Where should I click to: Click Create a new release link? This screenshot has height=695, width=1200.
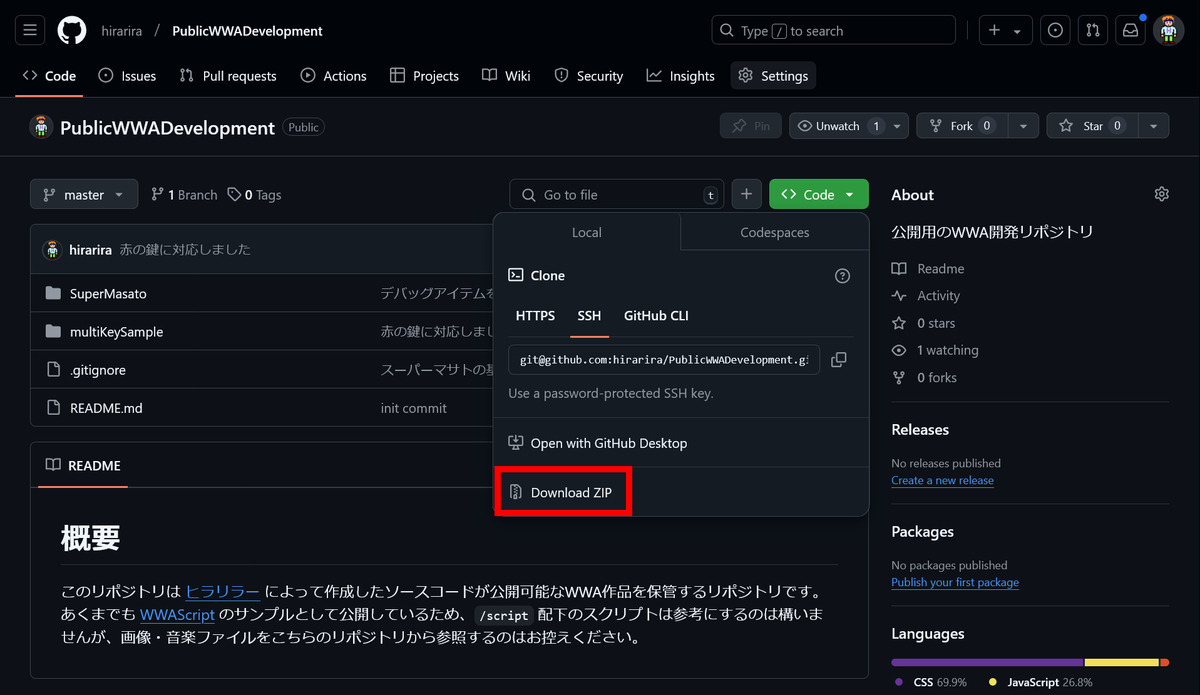click(x=942, y=480)
